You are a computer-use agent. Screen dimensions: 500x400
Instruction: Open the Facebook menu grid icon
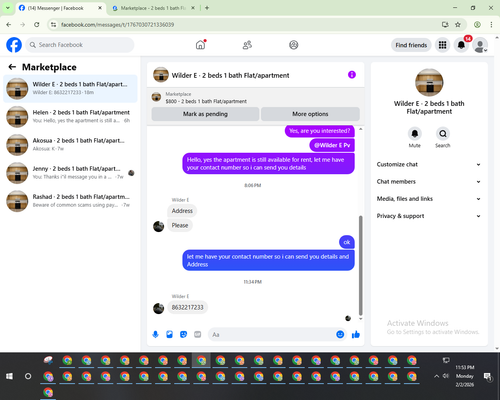[442, 45]
